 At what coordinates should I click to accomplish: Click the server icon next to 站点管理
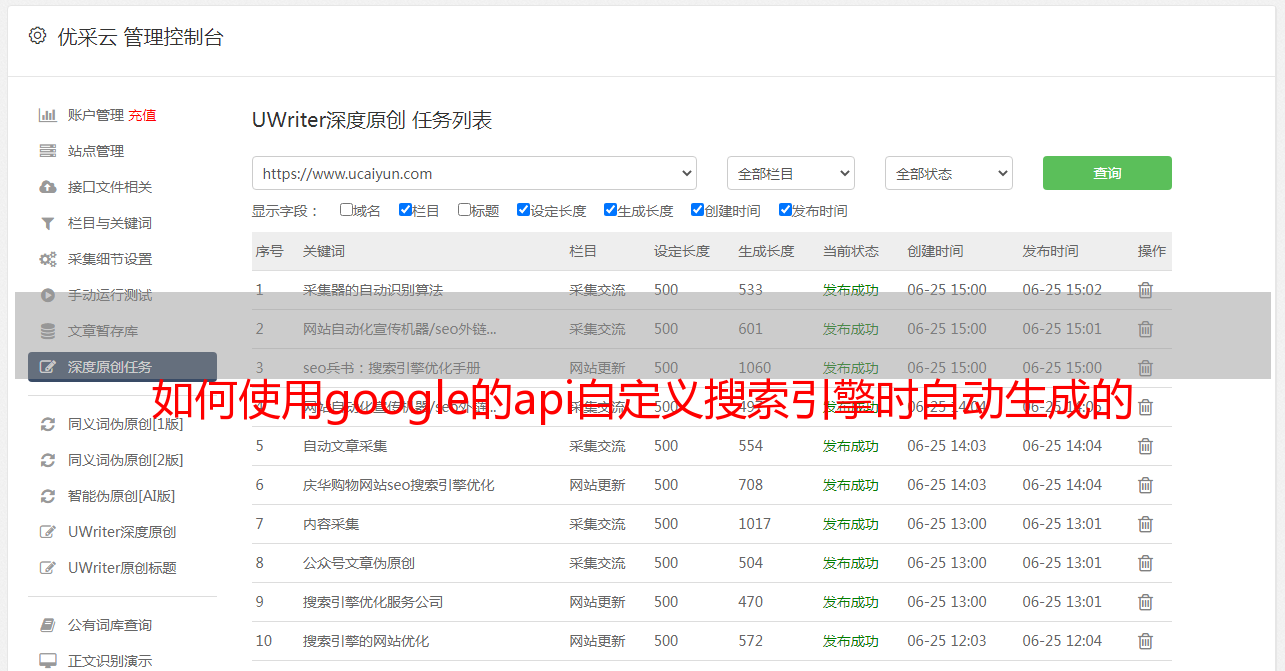[47, 151]
